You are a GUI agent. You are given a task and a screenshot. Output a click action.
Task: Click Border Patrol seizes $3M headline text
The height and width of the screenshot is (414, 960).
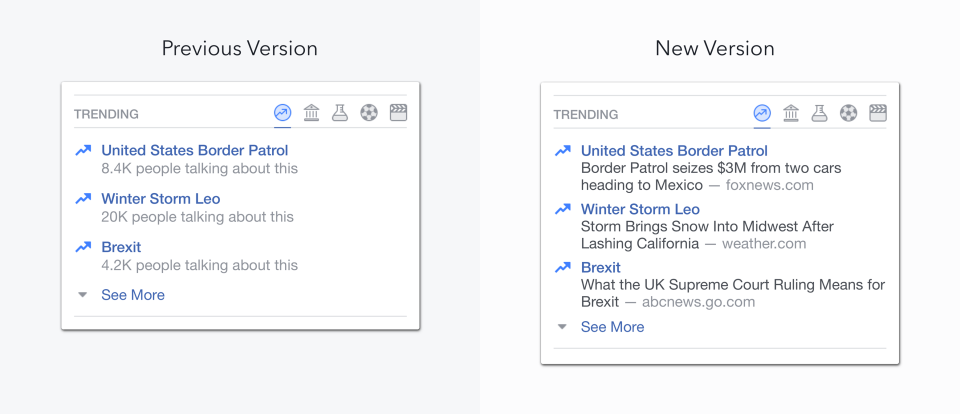(x=710, y=168)
